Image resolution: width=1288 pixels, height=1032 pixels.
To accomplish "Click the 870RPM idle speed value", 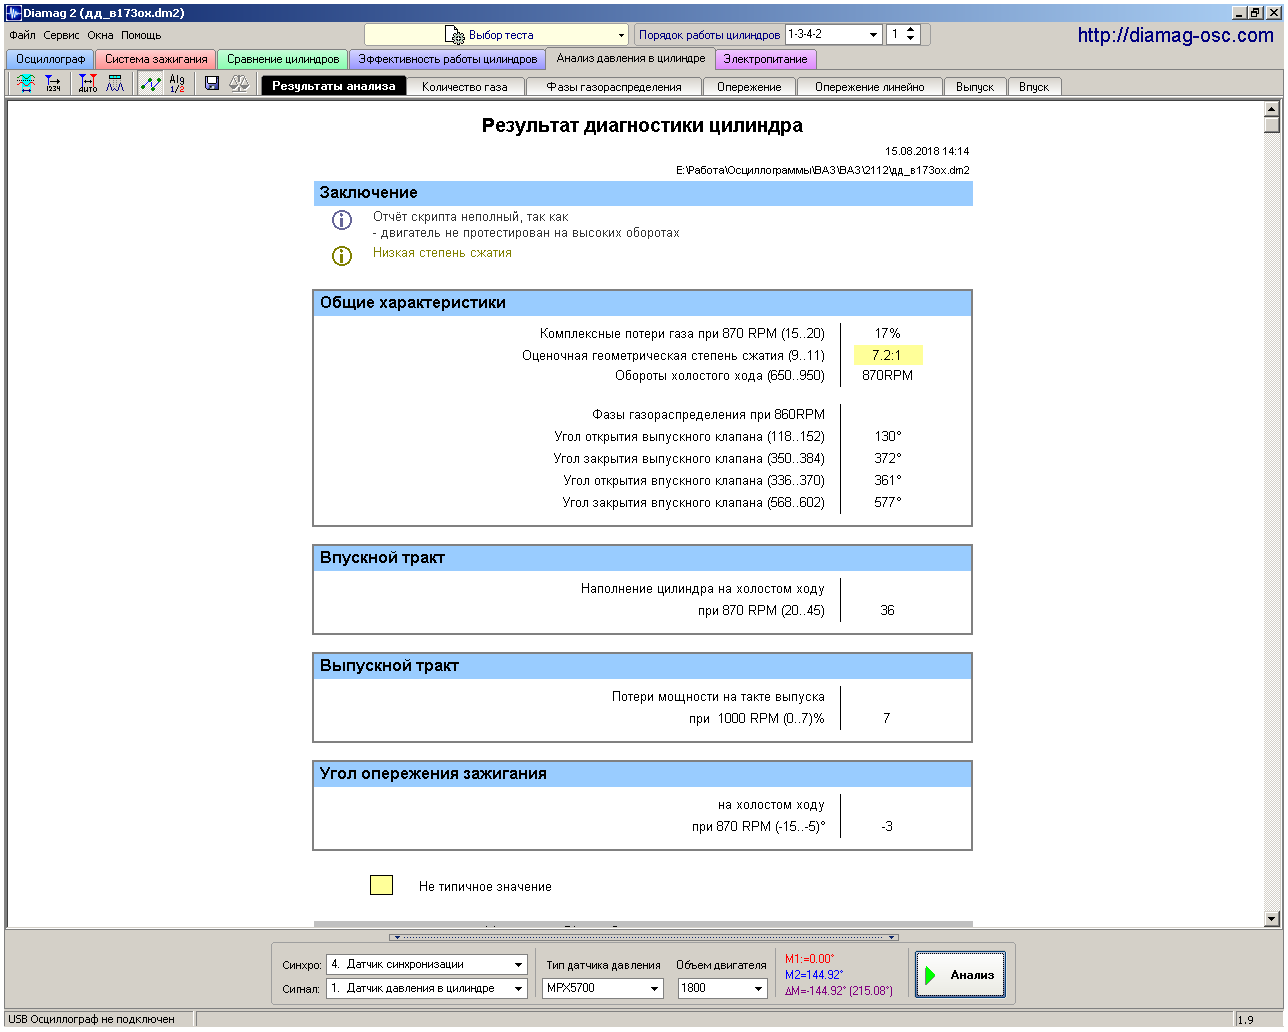I will [887, 375].
